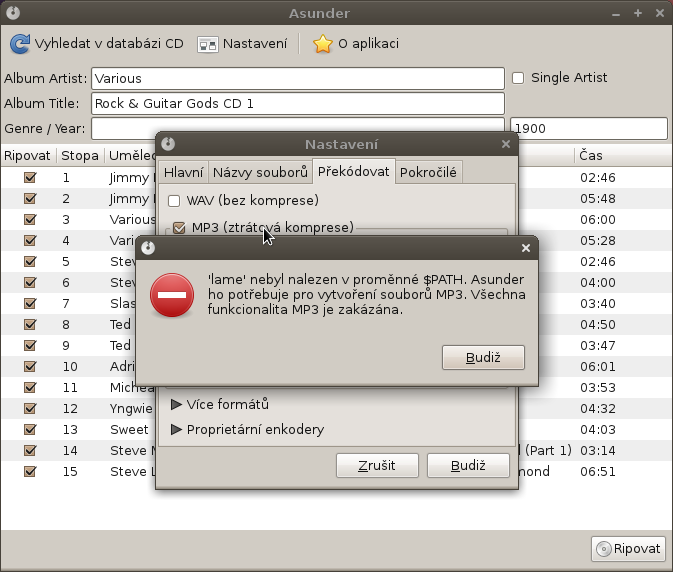Click the Album Title input field
This screenshot has width=673, height=572.
click(x=298, y=103)
